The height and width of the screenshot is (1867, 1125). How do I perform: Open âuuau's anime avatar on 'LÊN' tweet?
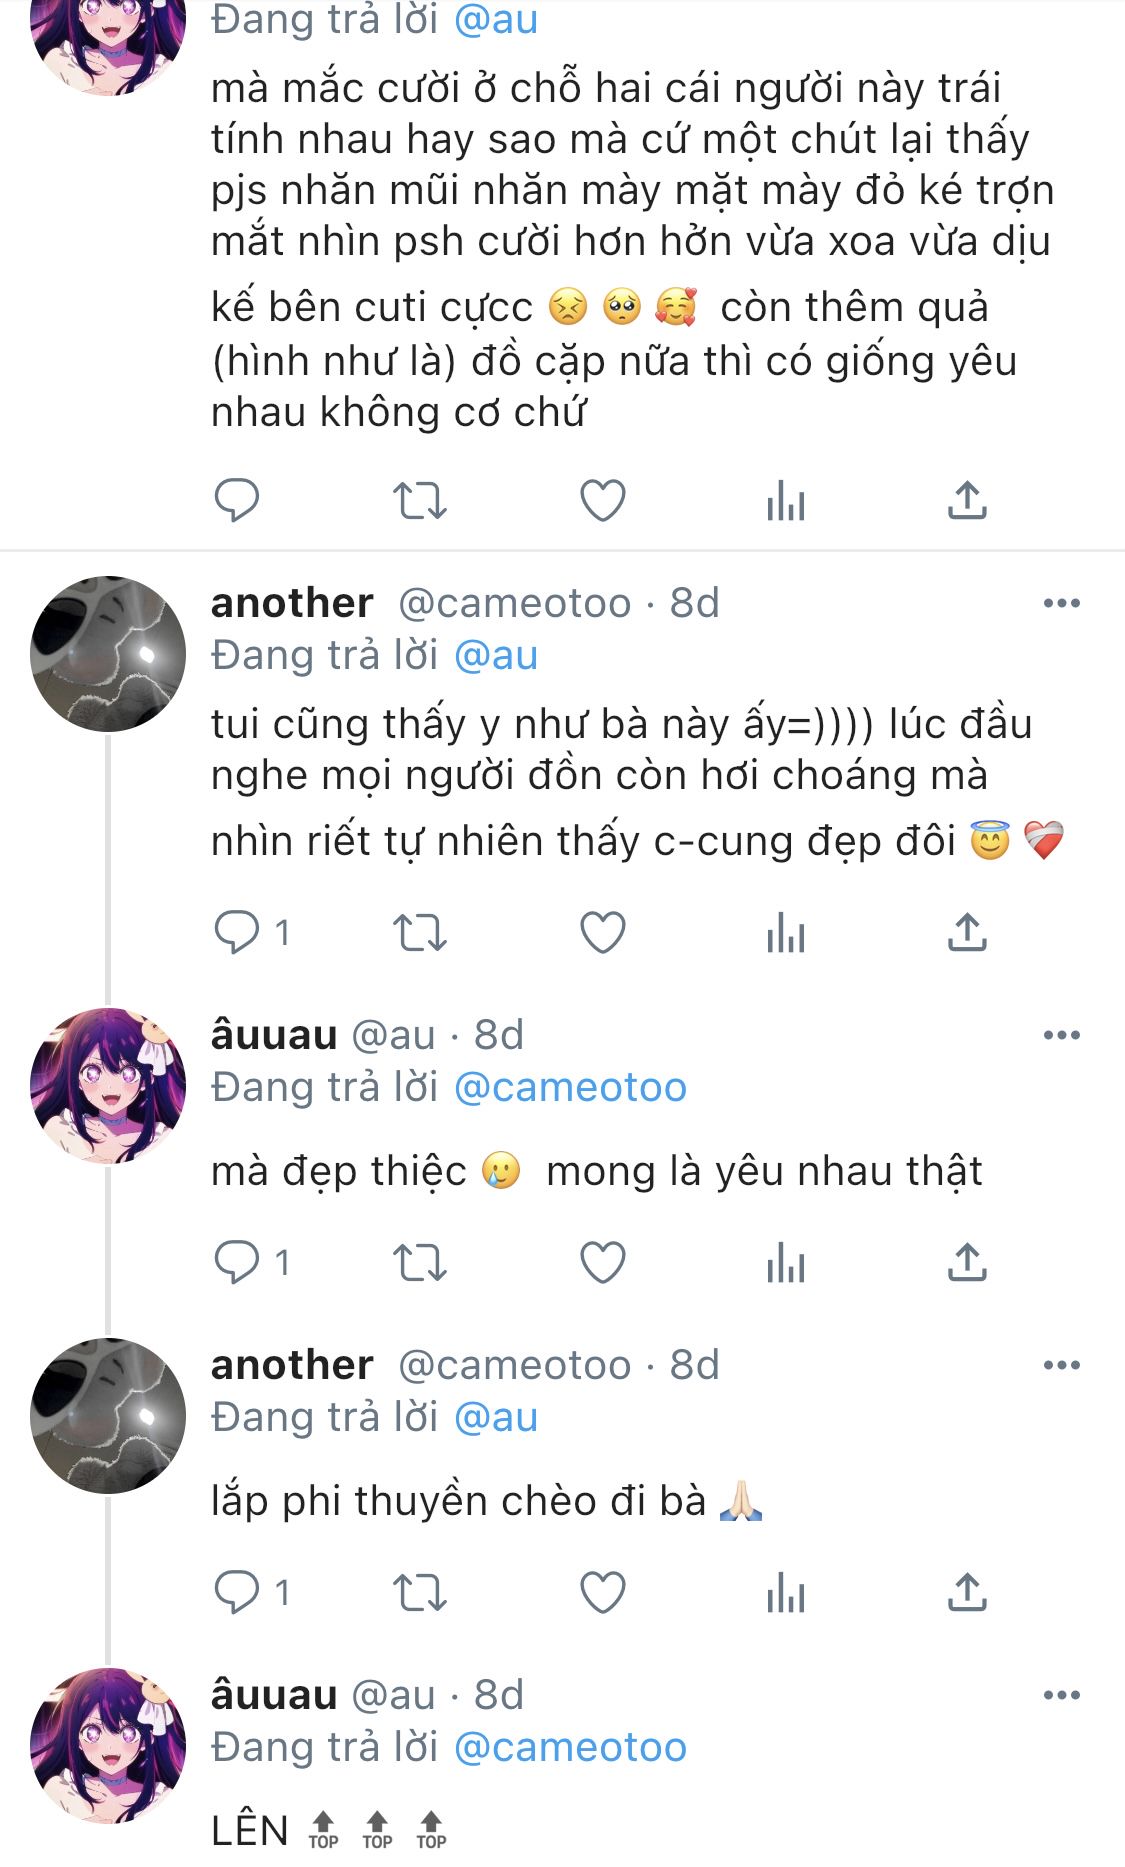coord(108,1745)
